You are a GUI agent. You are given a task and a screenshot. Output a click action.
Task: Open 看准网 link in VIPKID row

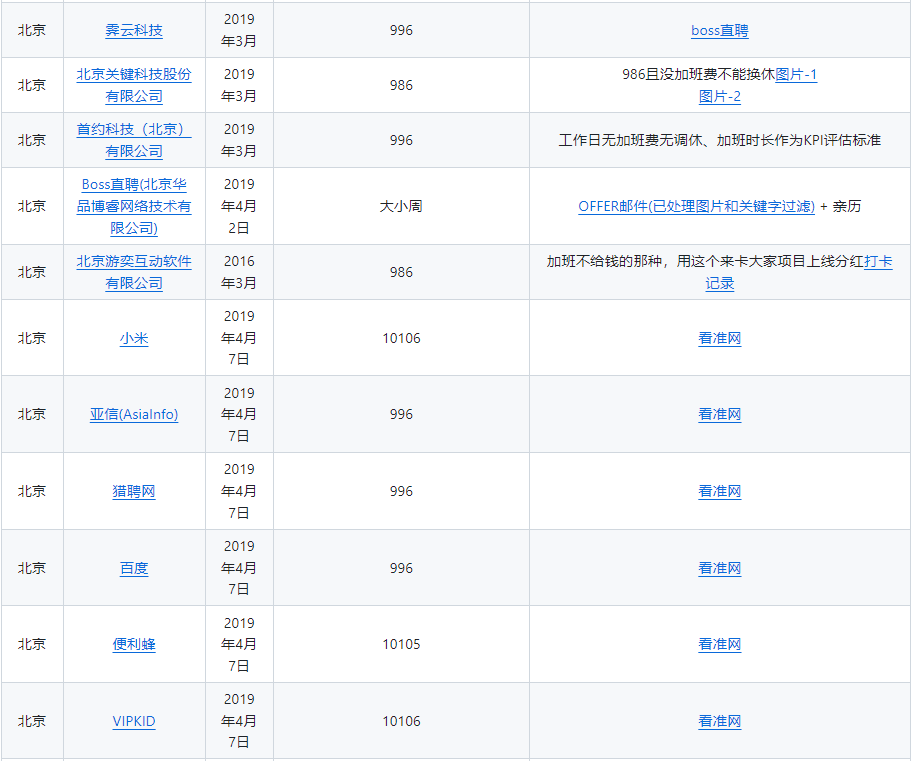pos(719,721)
